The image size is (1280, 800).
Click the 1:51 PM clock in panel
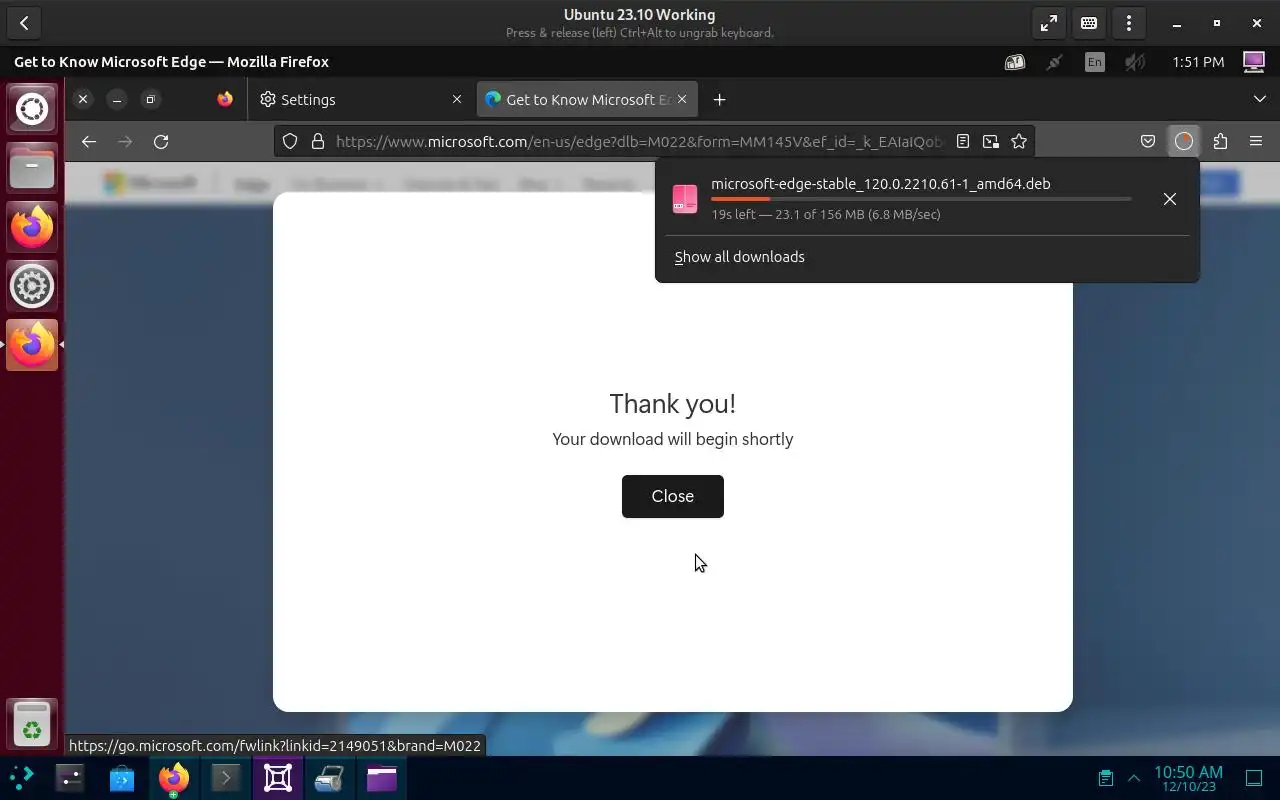[x=1198, y=62]
